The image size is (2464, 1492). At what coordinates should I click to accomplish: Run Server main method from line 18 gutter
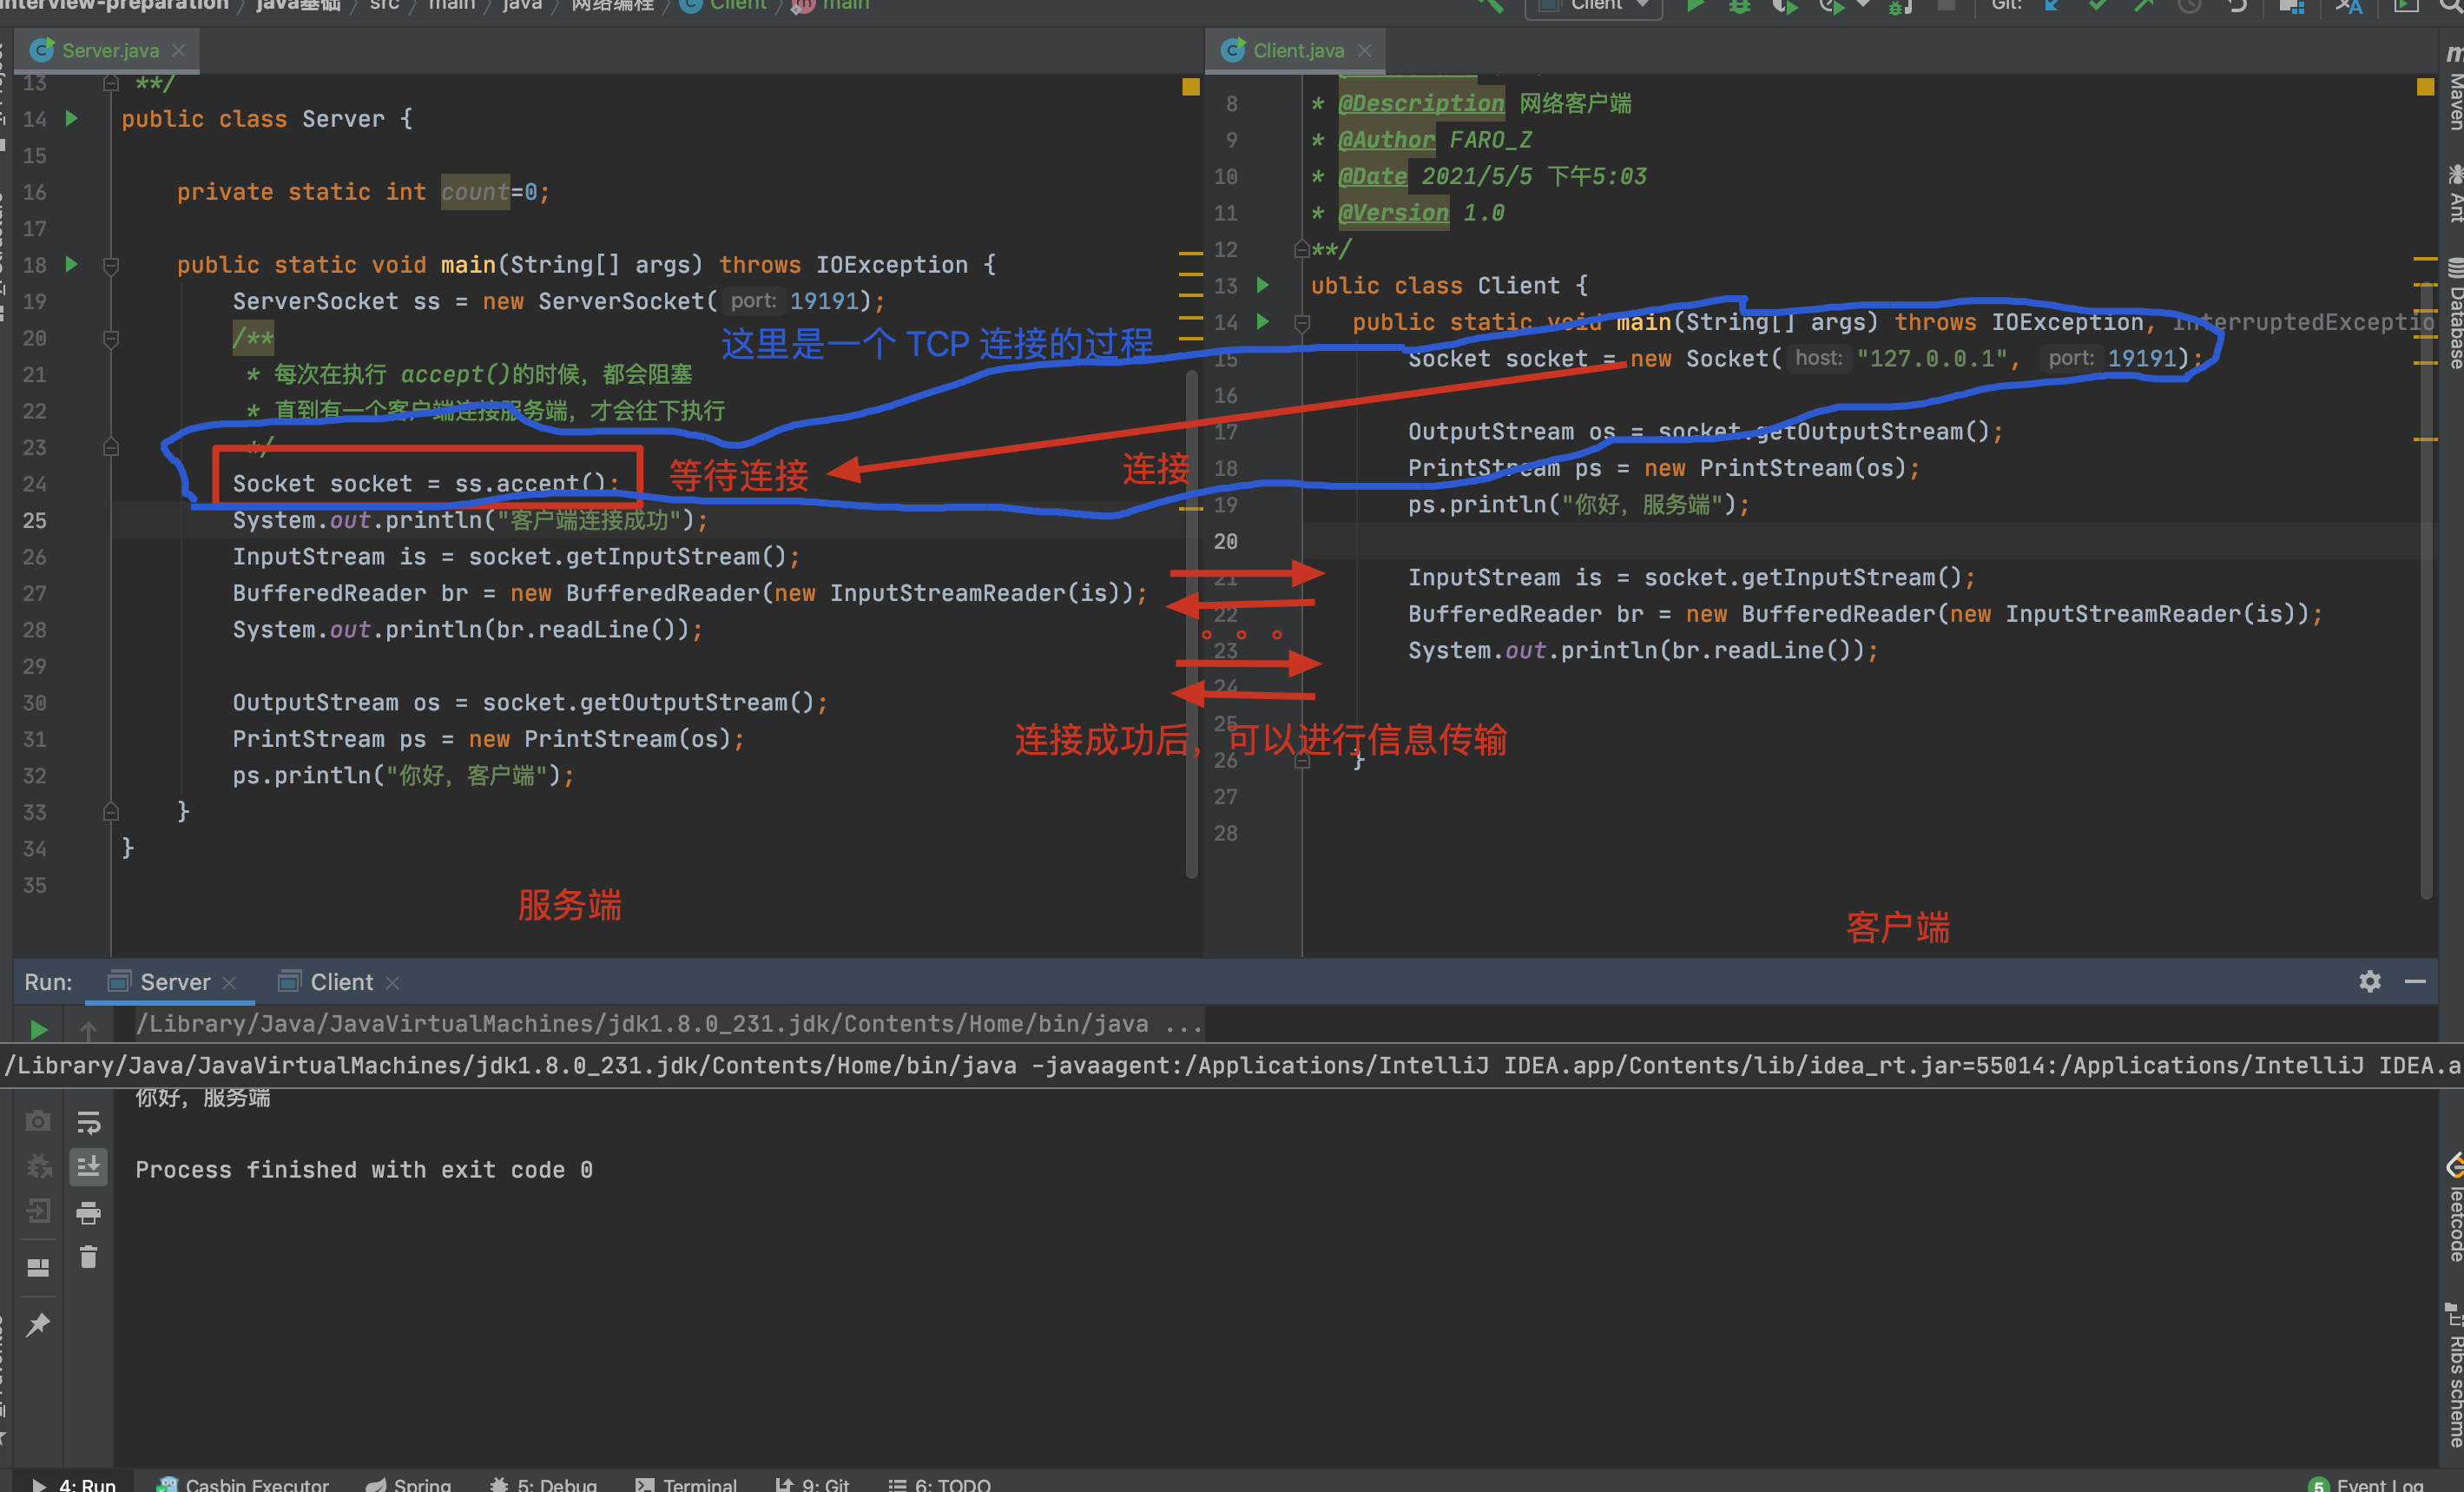pyautogui.click(x=72, y=264)
